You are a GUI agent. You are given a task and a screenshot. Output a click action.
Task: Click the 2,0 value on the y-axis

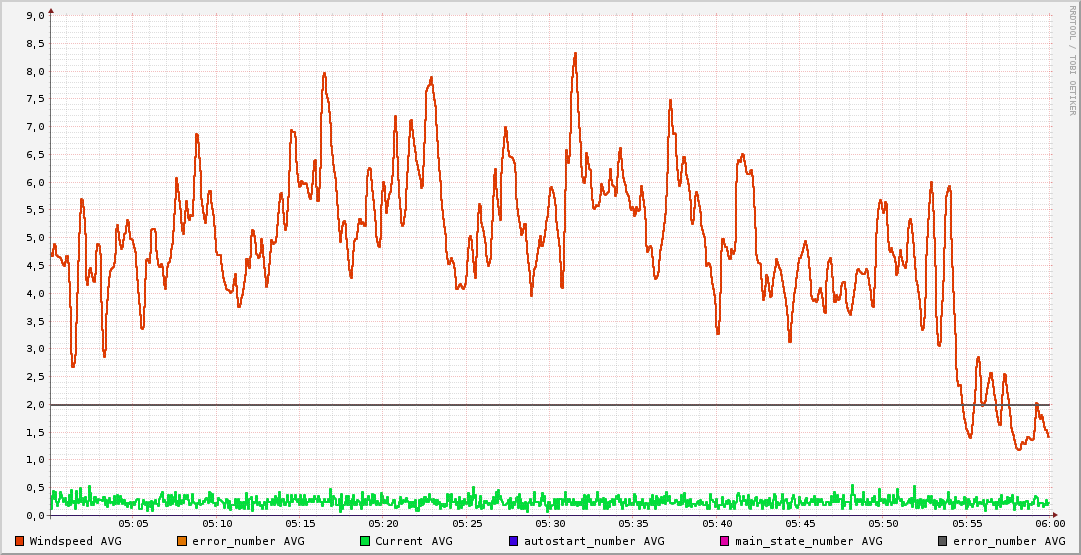[34, 404]
